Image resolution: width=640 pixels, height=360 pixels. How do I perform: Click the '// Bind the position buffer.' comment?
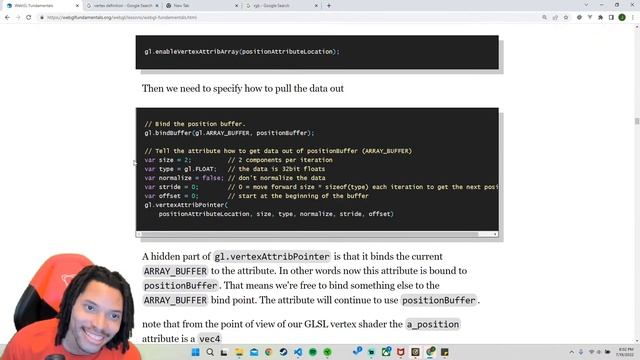coord(195,124)
